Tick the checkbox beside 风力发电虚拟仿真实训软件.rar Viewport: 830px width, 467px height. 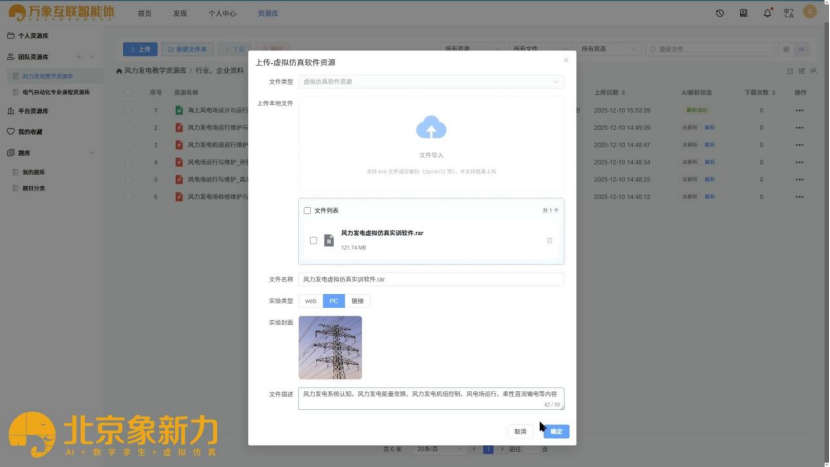click(x=314, y=240)
